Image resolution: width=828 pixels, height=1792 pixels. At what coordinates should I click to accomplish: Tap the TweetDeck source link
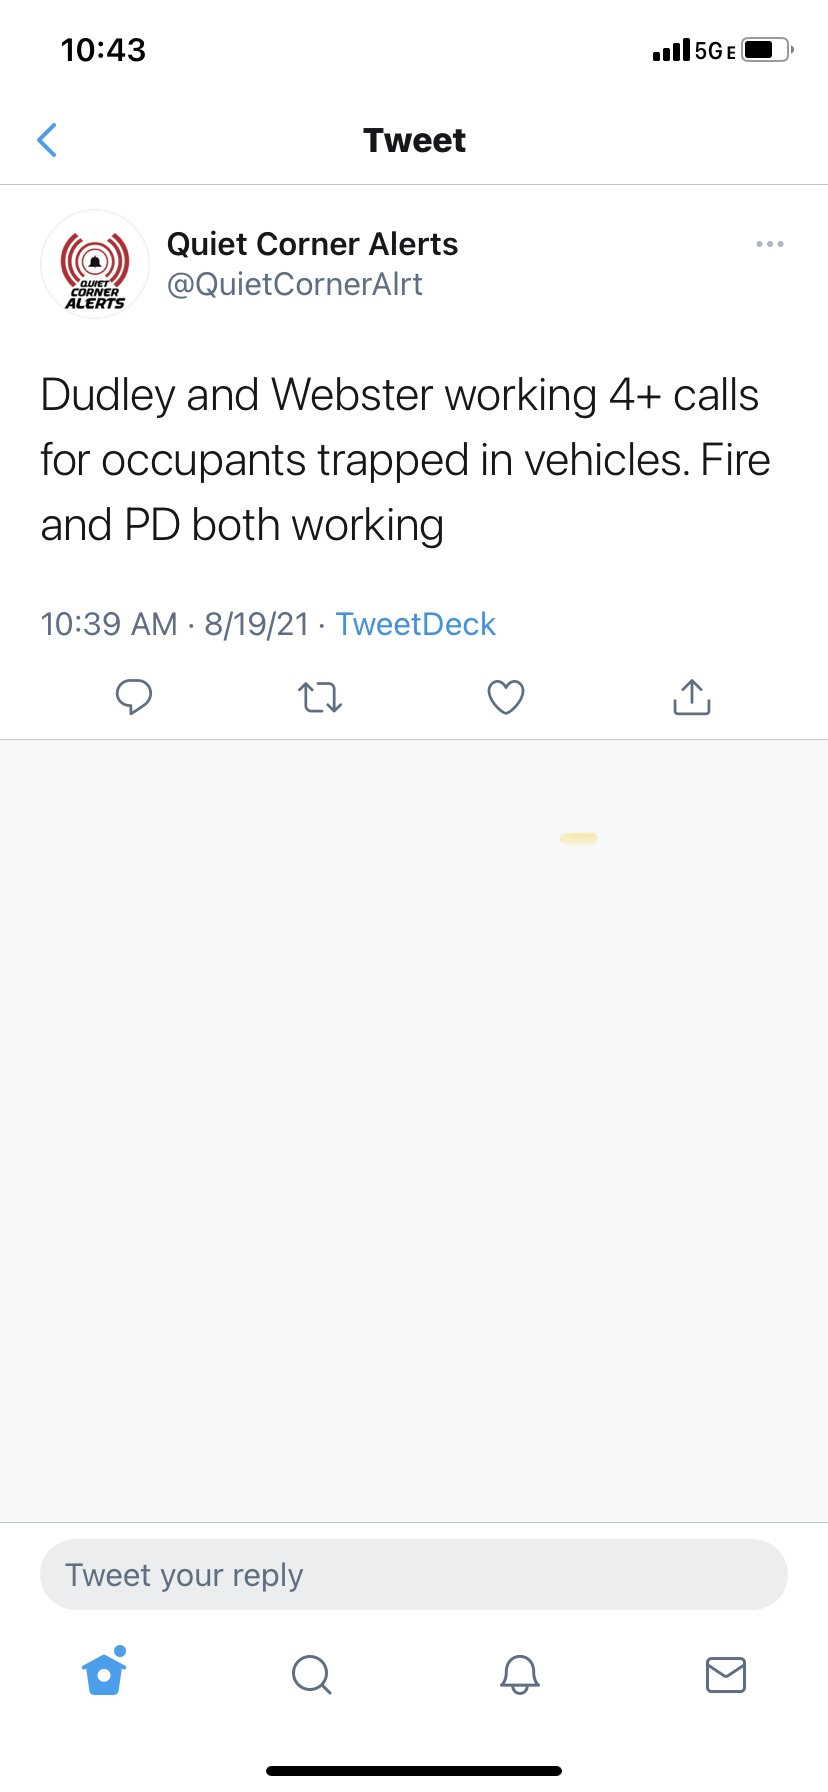416,624
